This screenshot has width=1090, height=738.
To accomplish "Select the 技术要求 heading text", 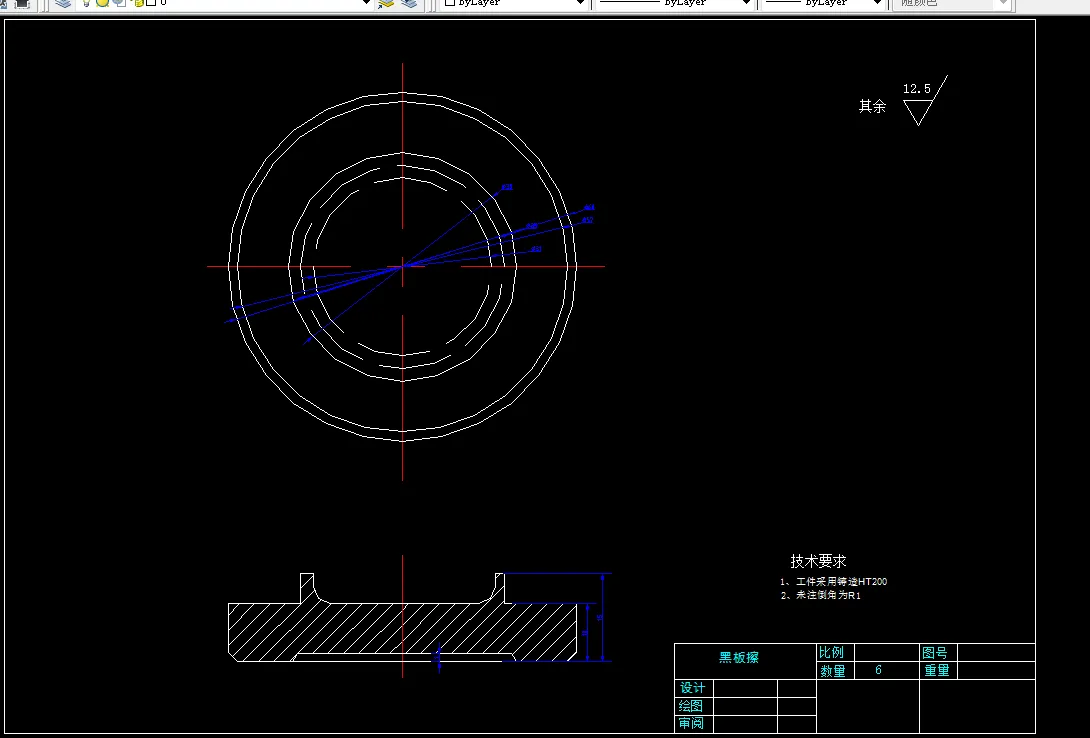I will pos(818,561).
